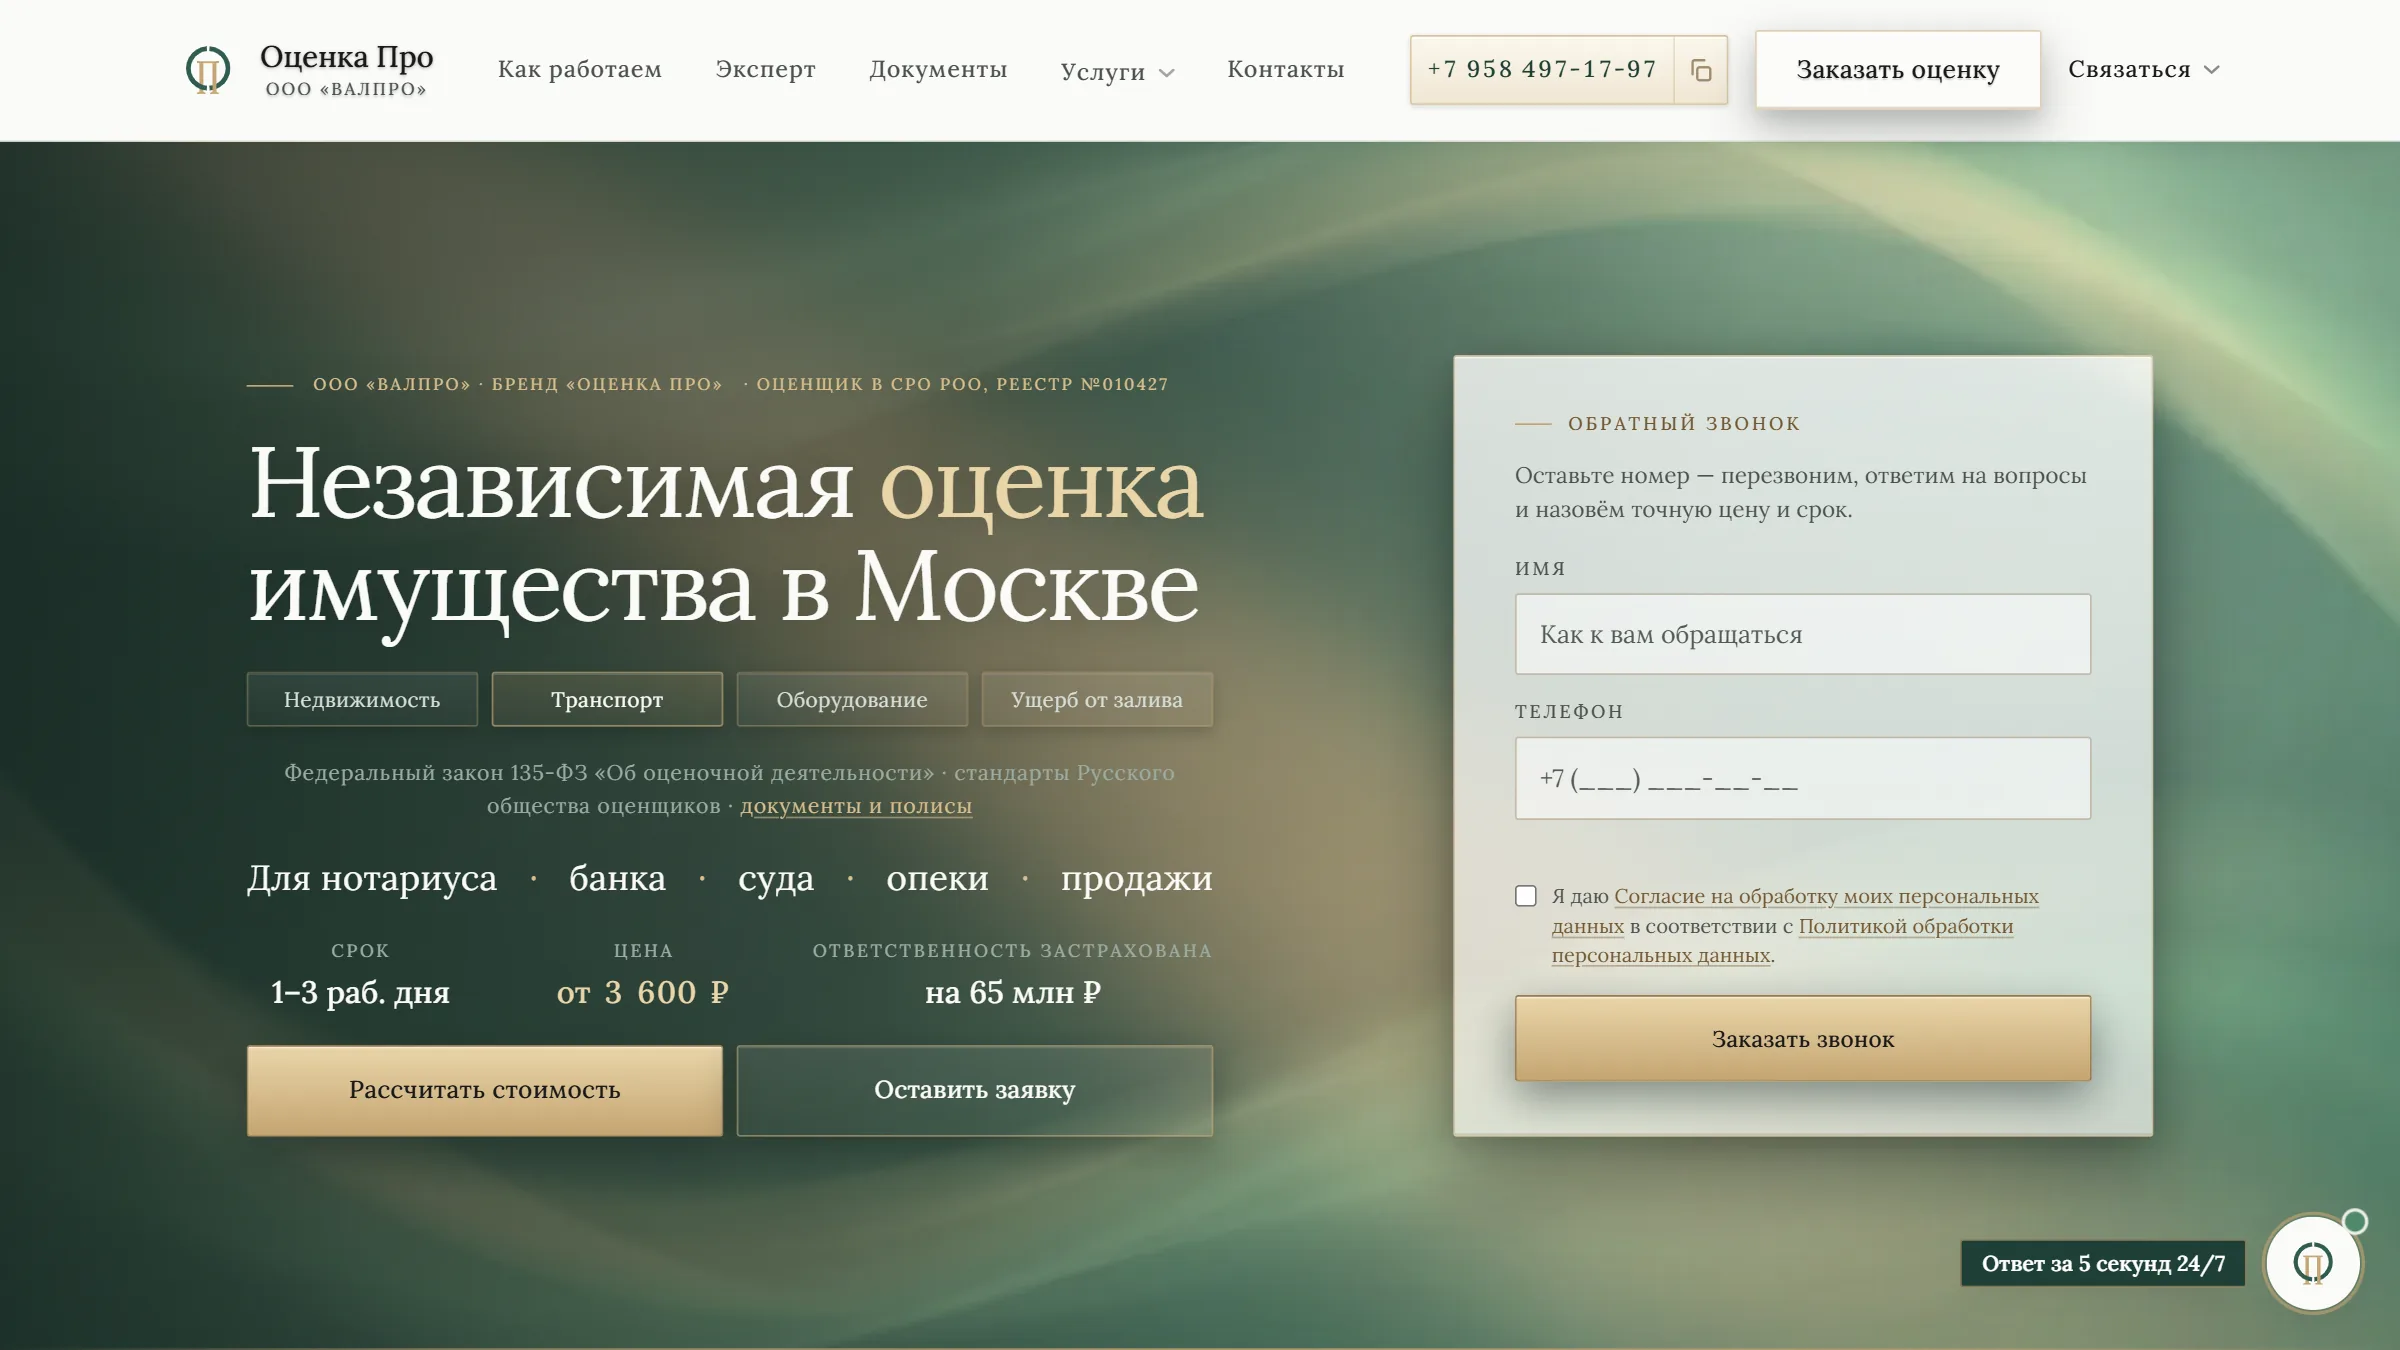Select the Транспорт tab
The image size is (2400, 1350).
[607, 699]
